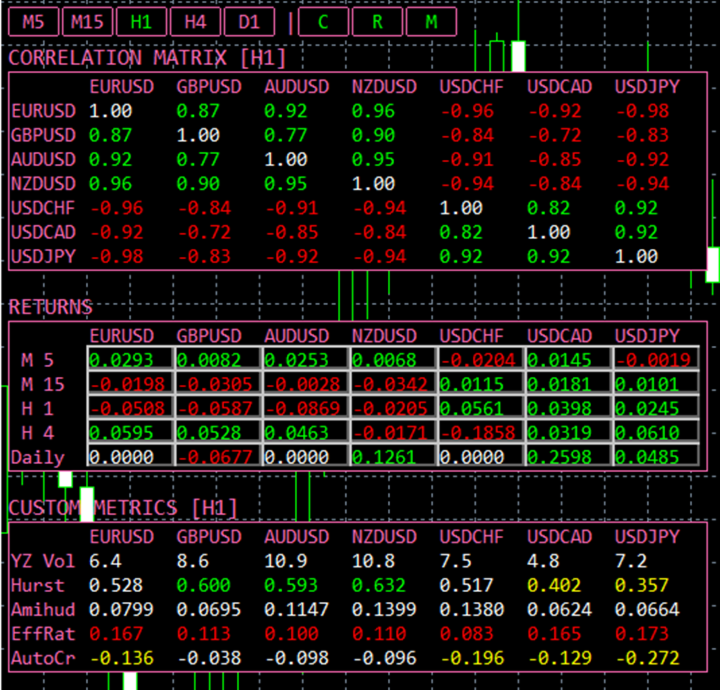Click USDCAD row, AUDUSD column correlation -0.85
This screenshot has width=720, height=690.
pos(292,232)
